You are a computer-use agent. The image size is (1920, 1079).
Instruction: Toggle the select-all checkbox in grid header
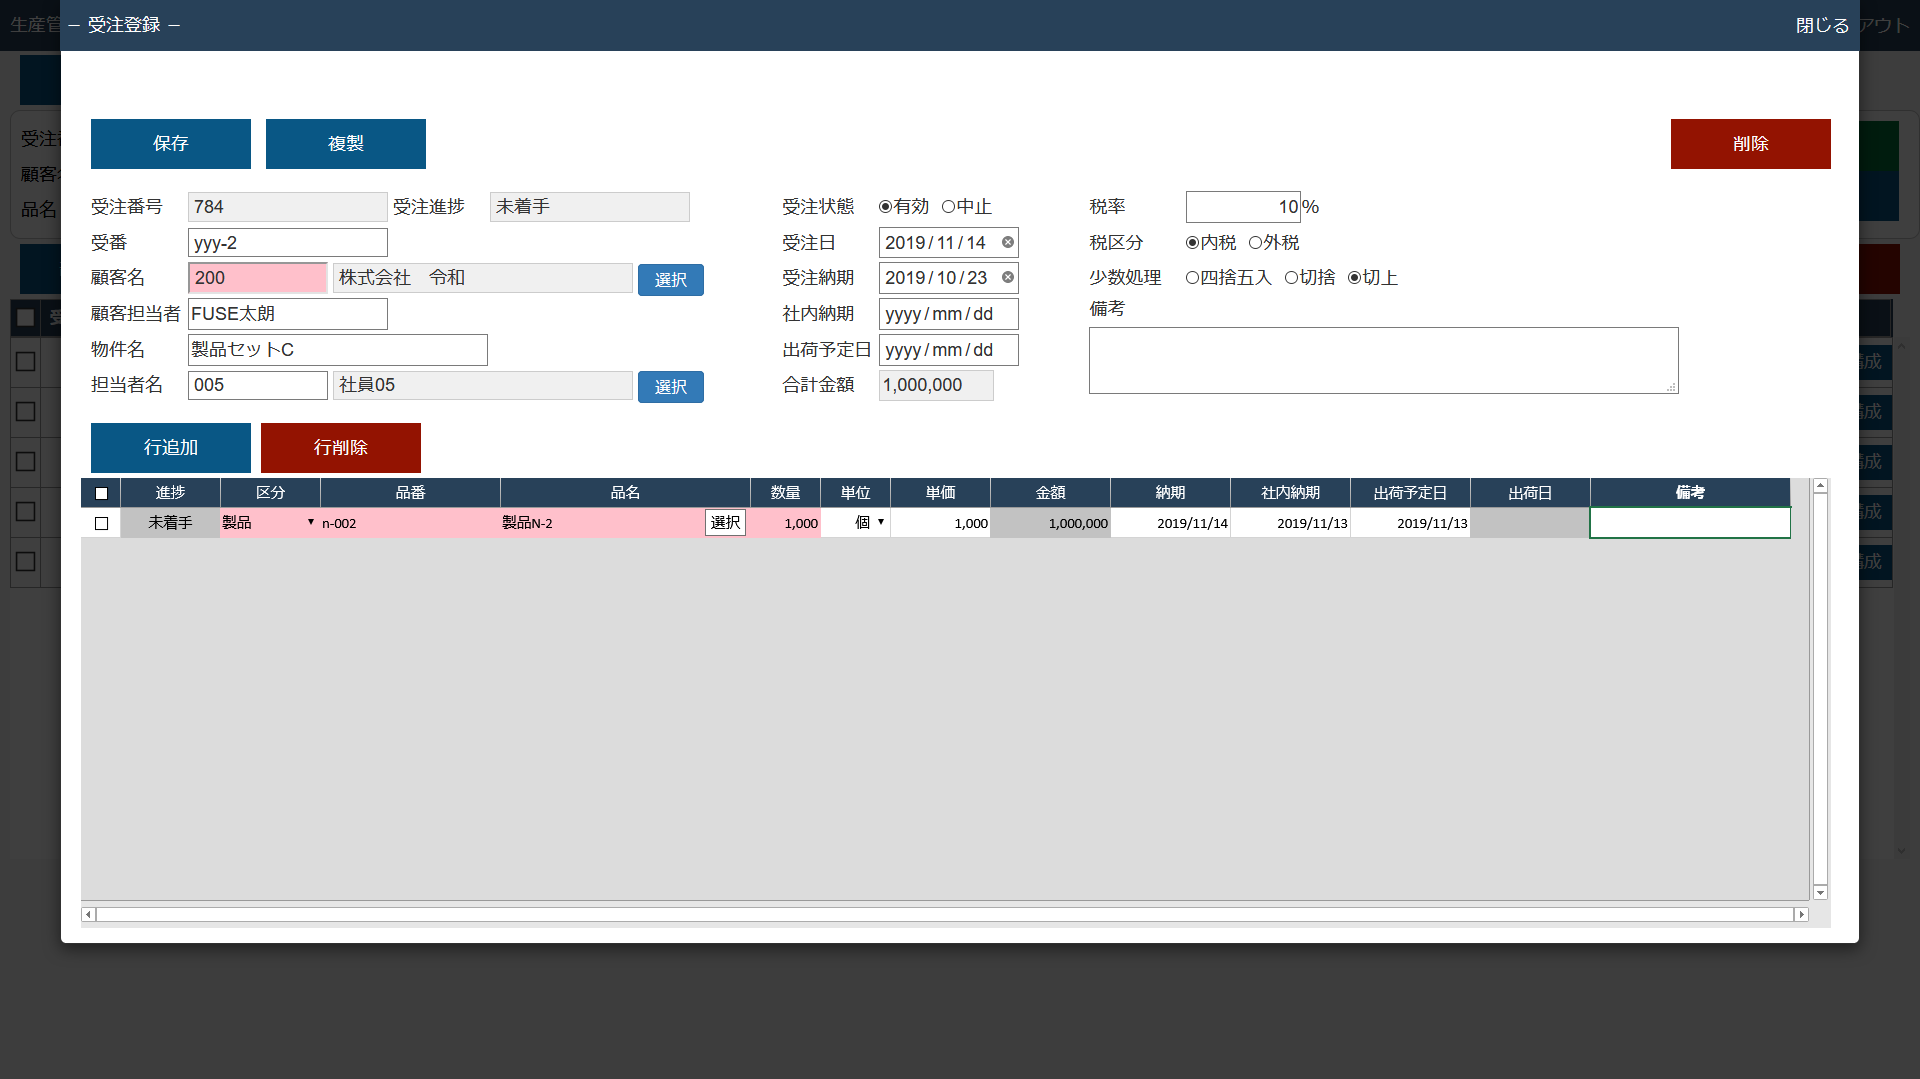(101, 493)
